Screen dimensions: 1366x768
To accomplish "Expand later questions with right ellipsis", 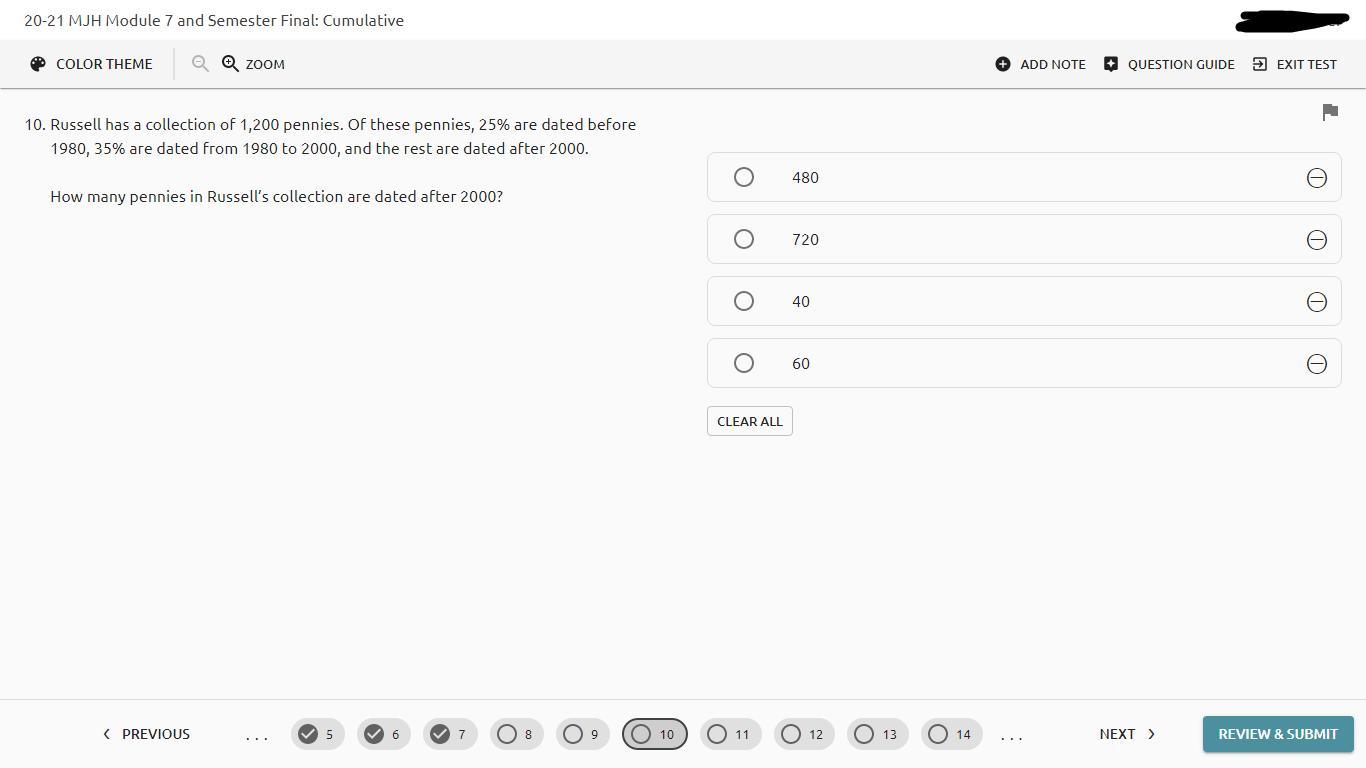I will [1011, 736].
